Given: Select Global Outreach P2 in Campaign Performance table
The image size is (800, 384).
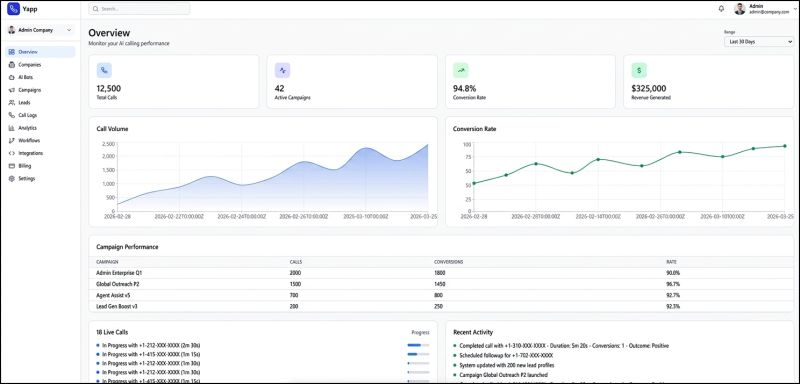Looking at the screenshot, I should 441,284.
